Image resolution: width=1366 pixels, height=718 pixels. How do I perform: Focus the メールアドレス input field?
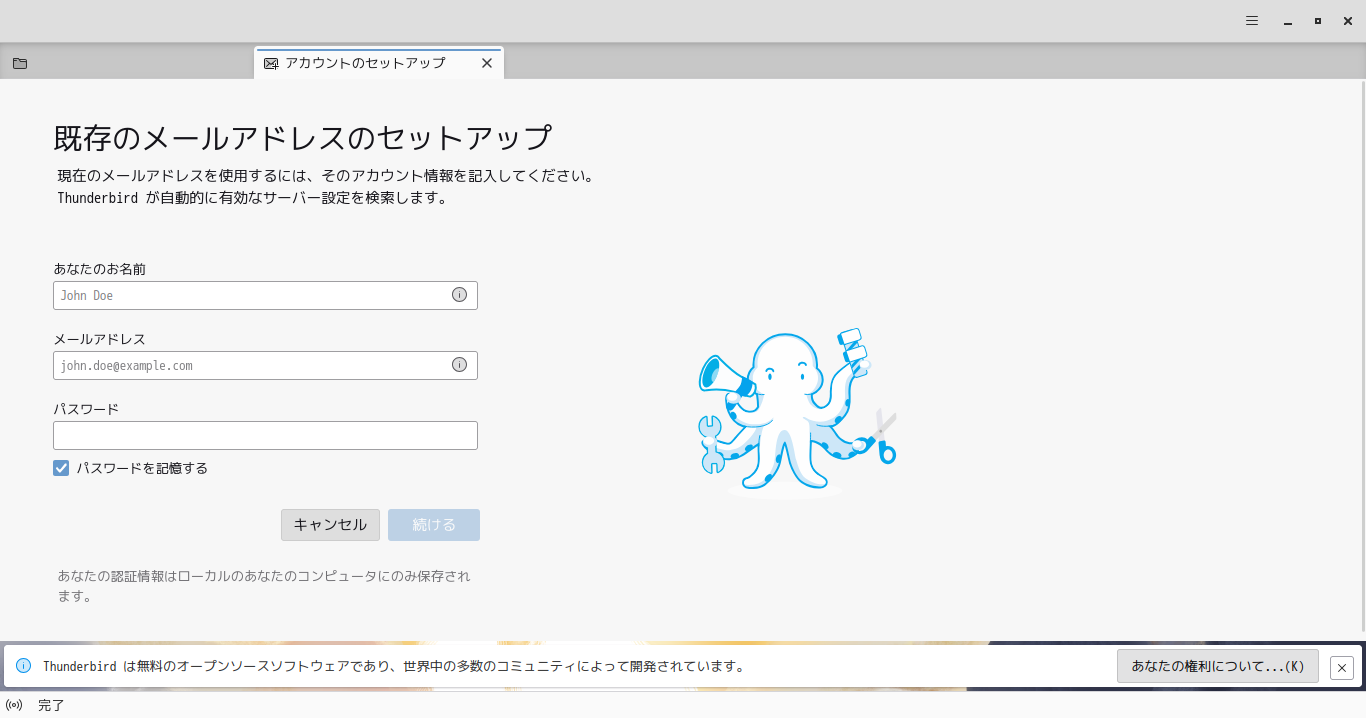click(x=265, y=365)
